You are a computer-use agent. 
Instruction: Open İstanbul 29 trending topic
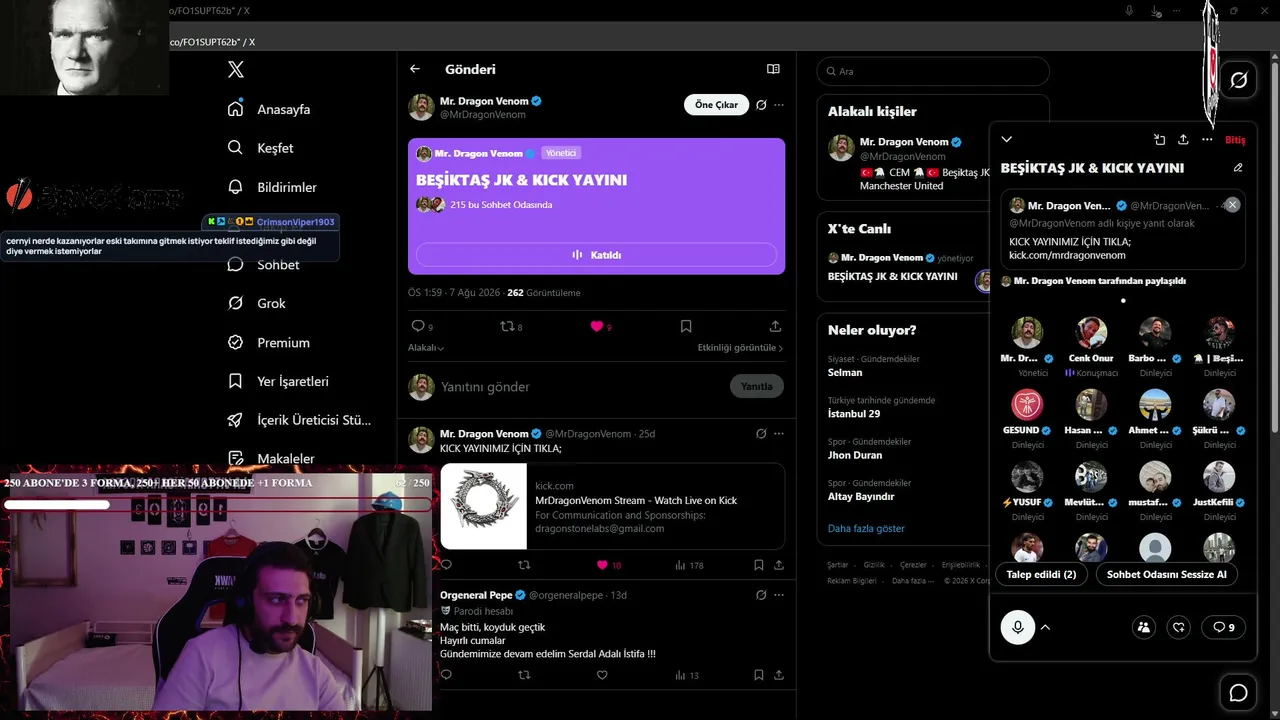pos(854,413)
